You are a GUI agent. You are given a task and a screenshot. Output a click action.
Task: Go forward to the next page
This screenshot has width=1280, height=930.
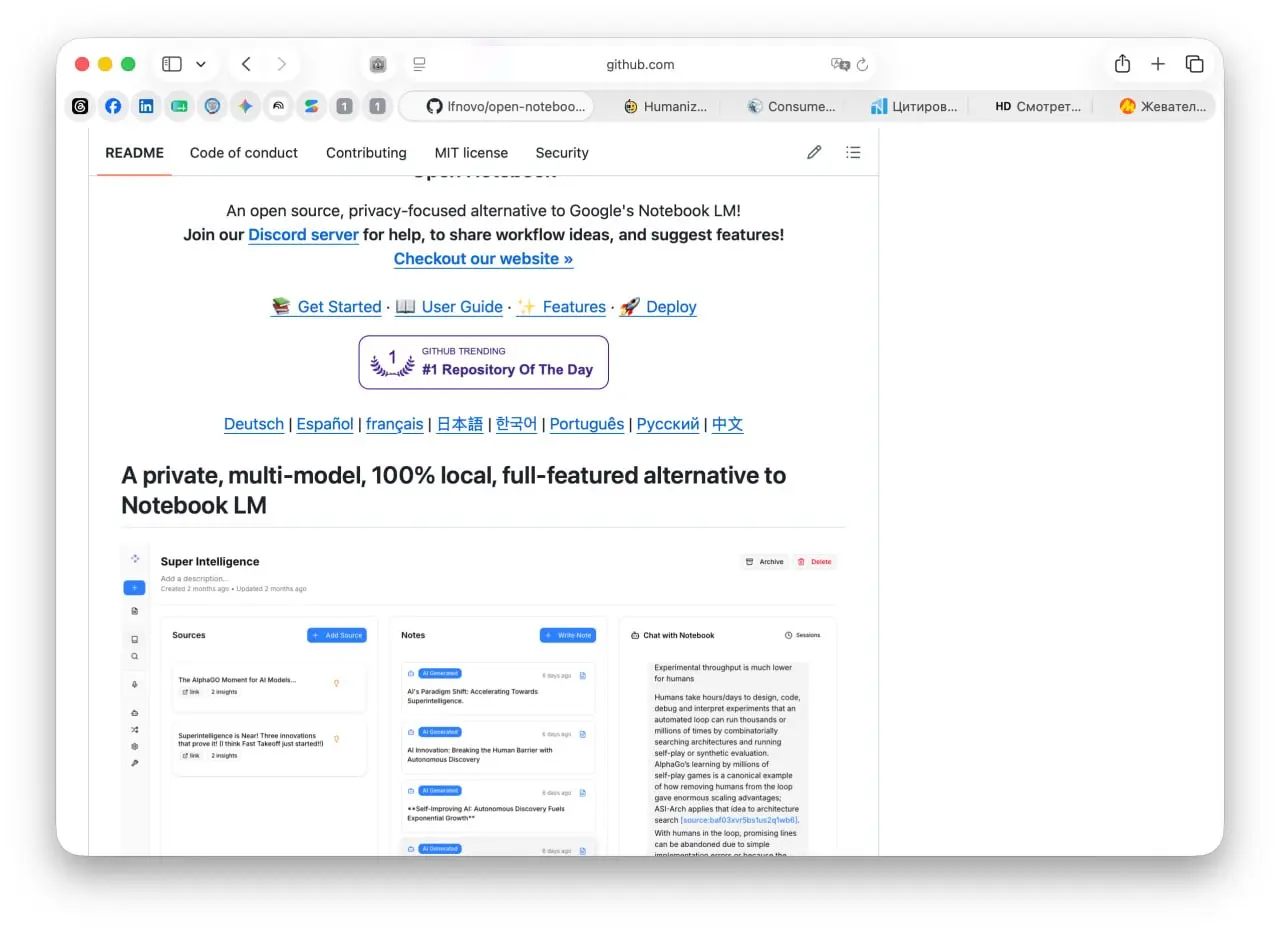coord(282,64)
